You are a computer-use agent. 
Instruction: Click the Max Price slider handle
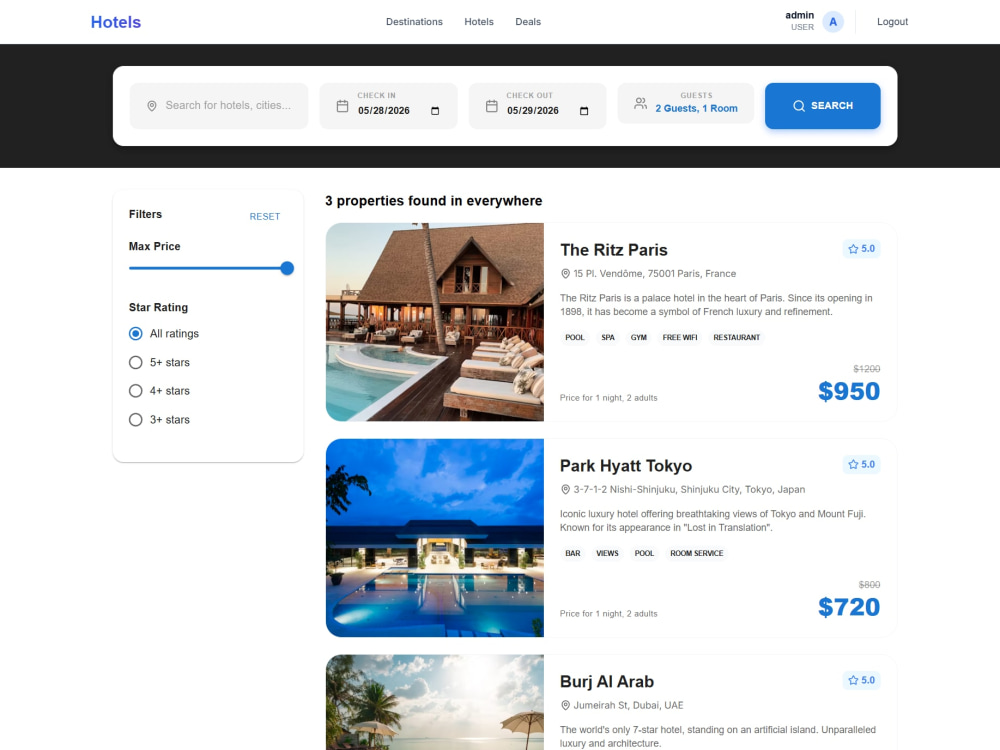(287, 268)
